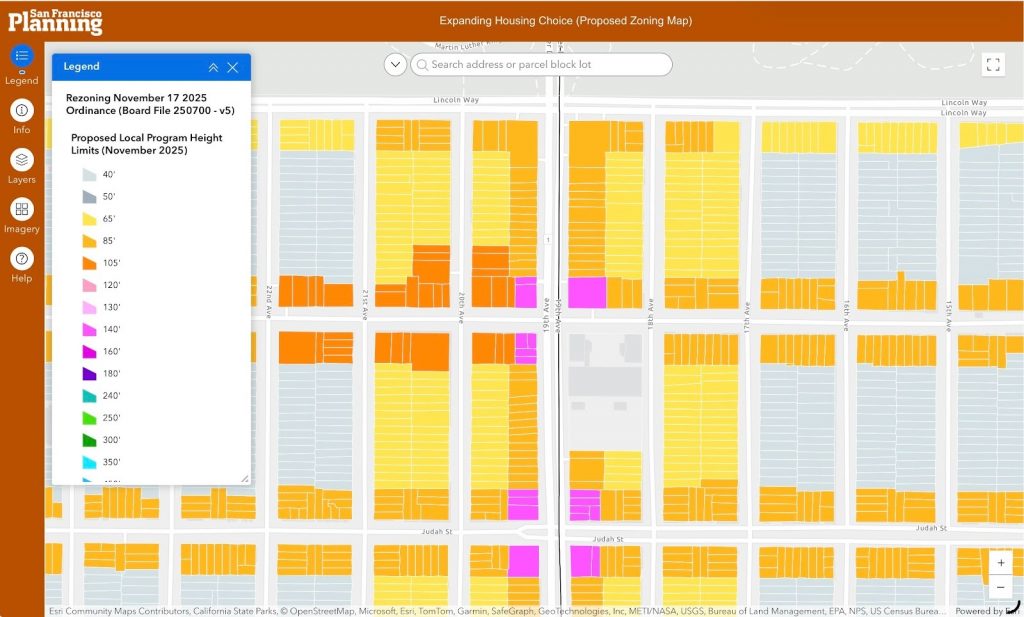The image size is (1024, 617).
Task: Zoom in on the map
Action: tap(1001, 563)
